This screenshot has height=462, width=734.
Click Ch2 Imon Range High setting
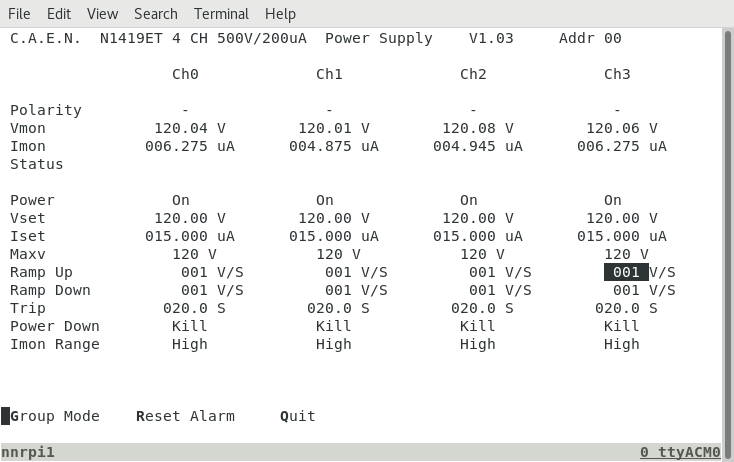point(477,345)
